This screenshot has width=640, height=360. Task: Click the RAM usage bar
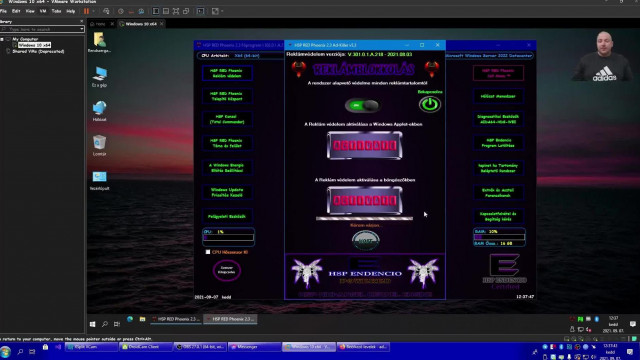click(499, 237)
